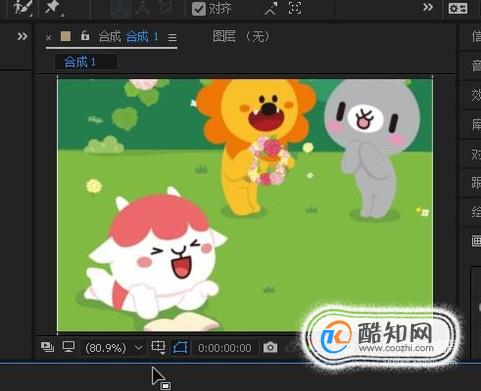
Task: Click the snapshot camera icon
Action: pyautogui.click(x=270, y=348)
